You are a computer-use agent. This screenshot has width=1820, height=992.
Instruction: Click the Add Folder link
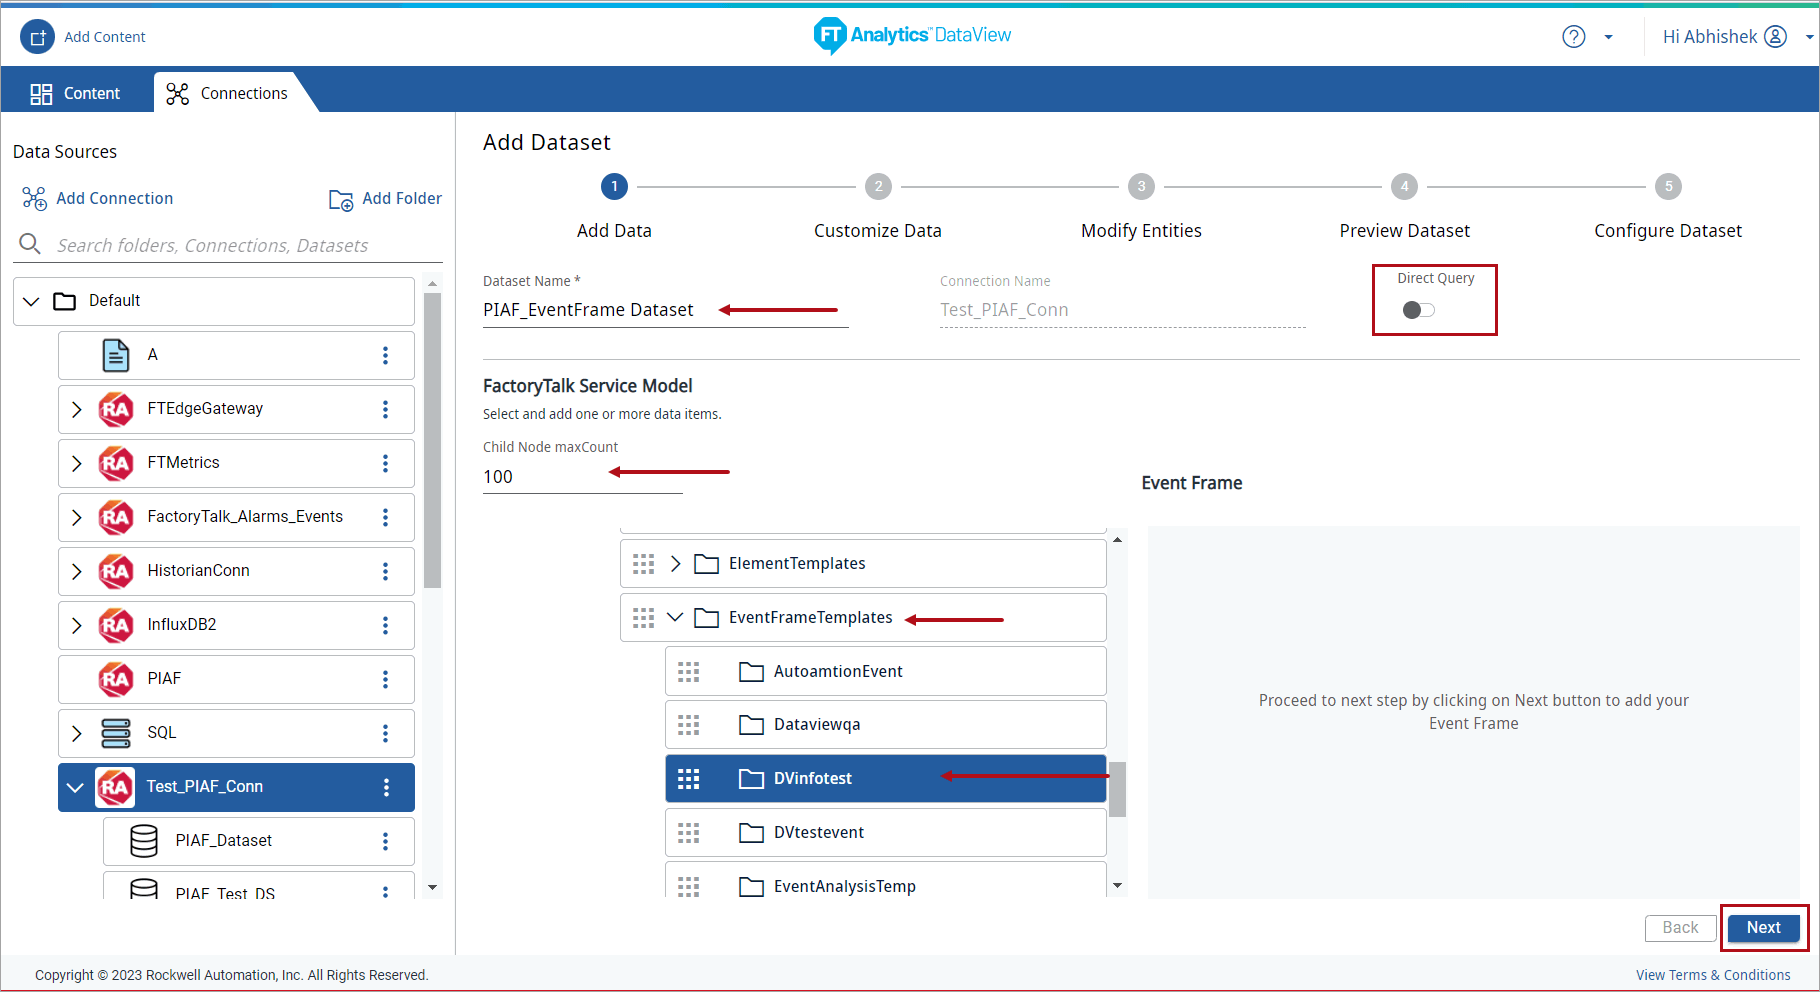coord(385,198)
